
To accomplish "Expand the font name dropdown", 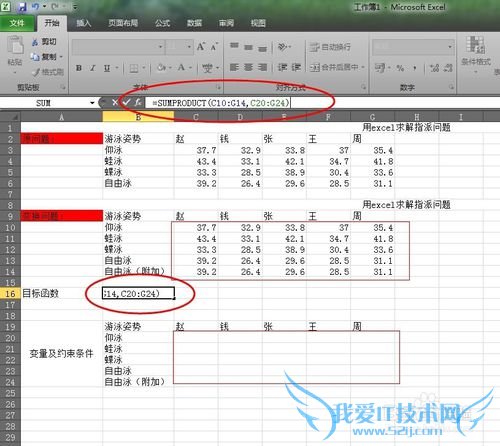I will coord(160,47).
